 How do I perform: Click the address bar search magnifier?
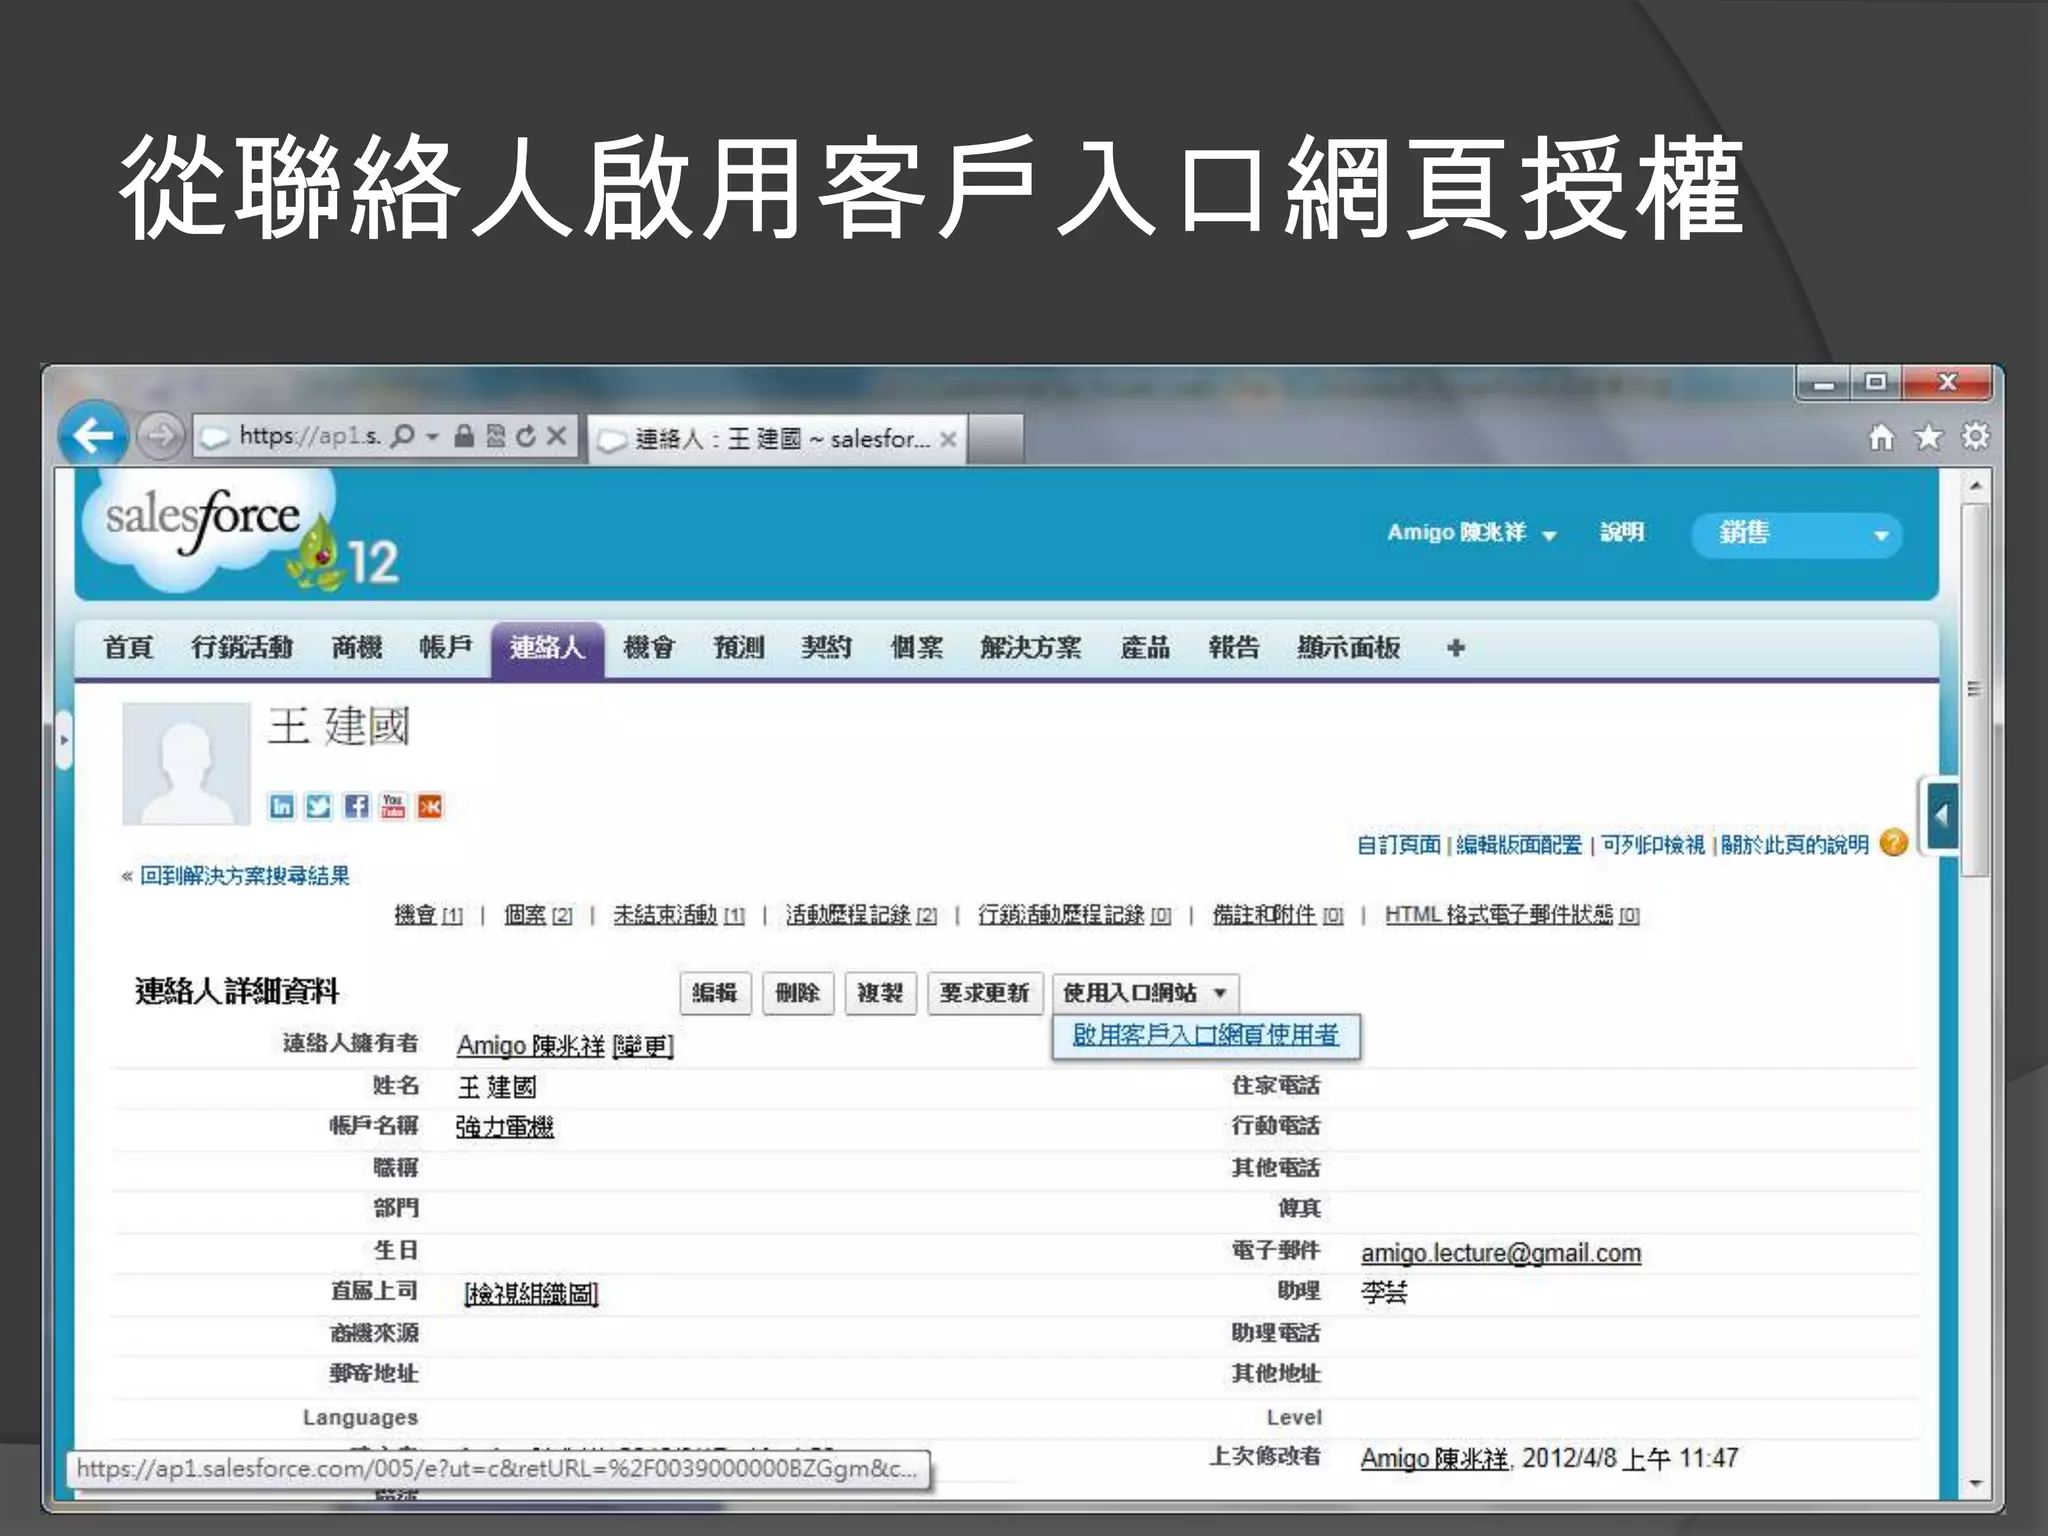tap(402, 436)
